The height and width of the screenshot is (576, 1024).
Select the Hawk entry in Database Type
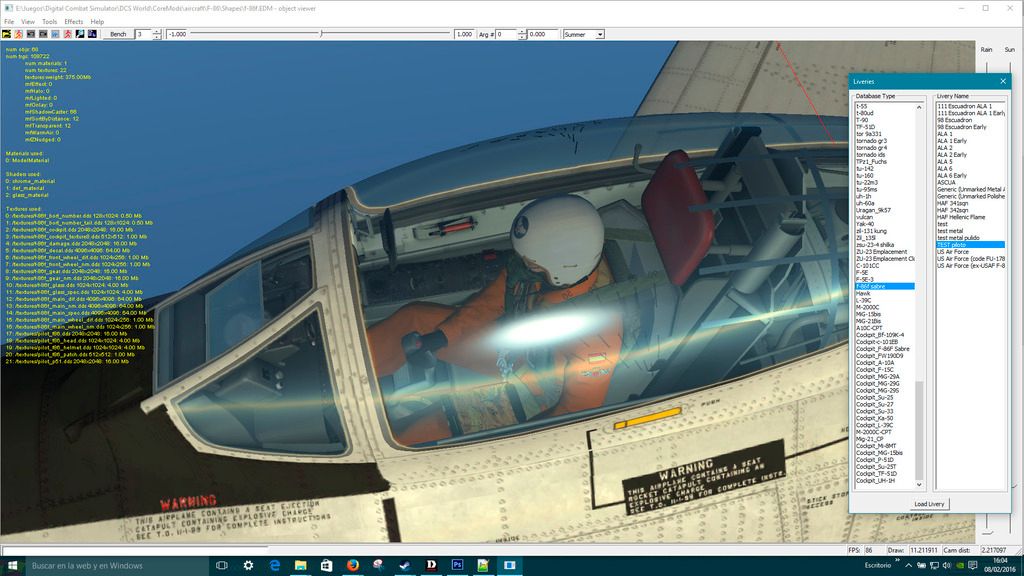click(x=862, y=293)
